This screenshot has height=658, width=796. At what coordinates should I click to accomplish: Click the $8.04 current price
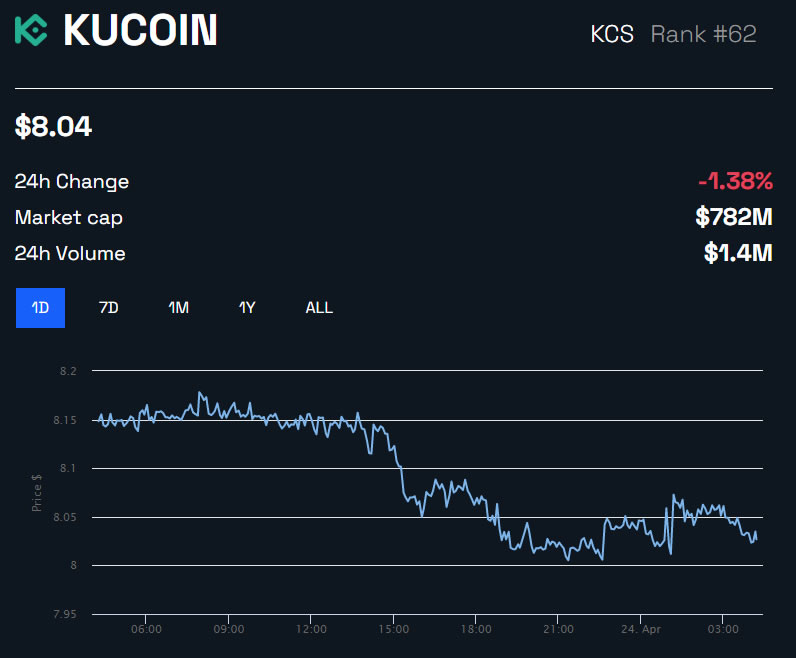tap(53, 127)
